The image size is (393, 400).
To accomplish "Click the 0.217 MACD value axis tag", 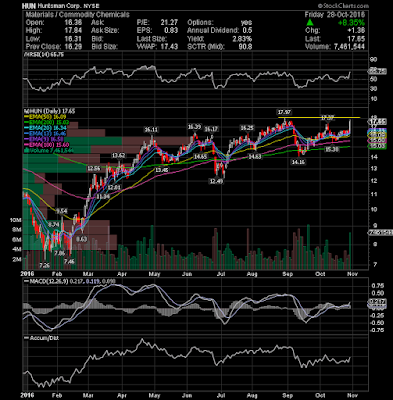I will coord(377,302).
